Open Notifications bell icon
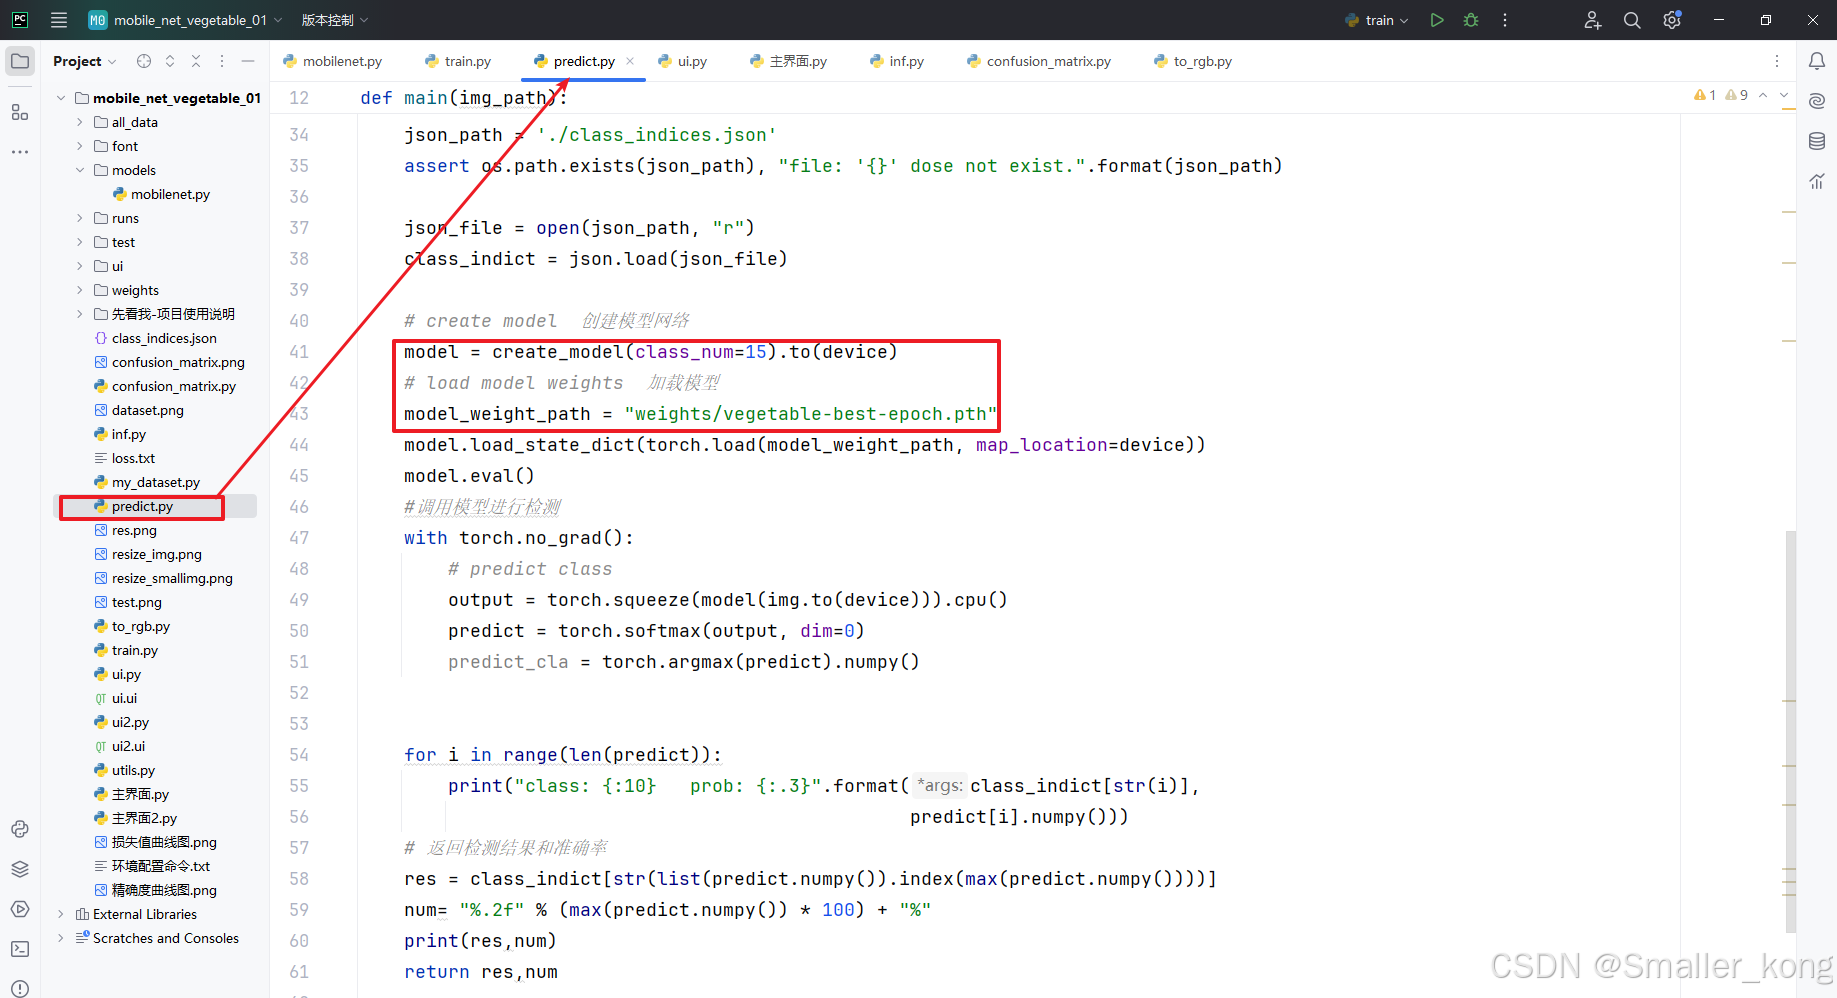The height and width of the screenshot is (998, 1837). (1817, 61)
